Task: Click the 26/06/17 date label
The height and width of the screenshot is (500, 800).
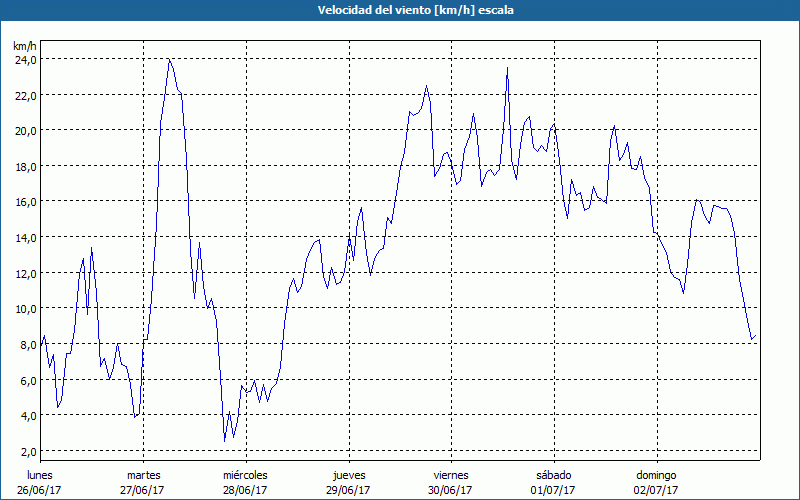Action: point(41,490)
